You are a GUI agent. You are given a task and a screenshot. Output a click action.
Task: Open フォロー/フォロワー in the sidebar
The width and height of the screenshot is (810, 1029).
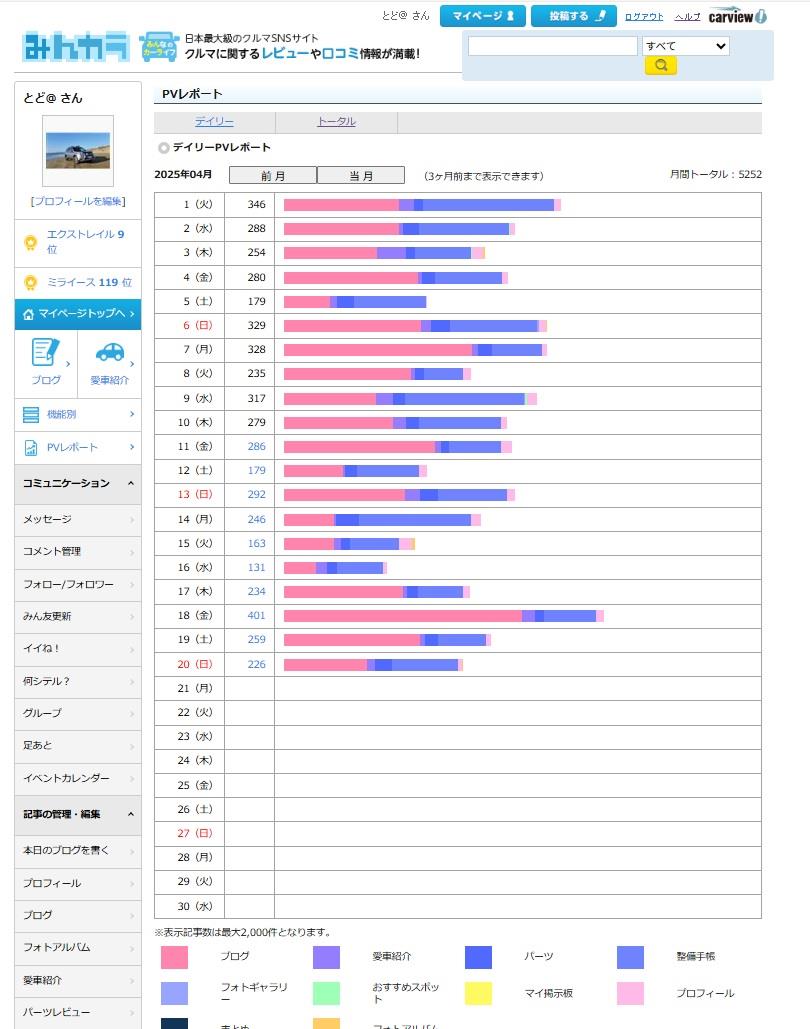pos(78,584)
